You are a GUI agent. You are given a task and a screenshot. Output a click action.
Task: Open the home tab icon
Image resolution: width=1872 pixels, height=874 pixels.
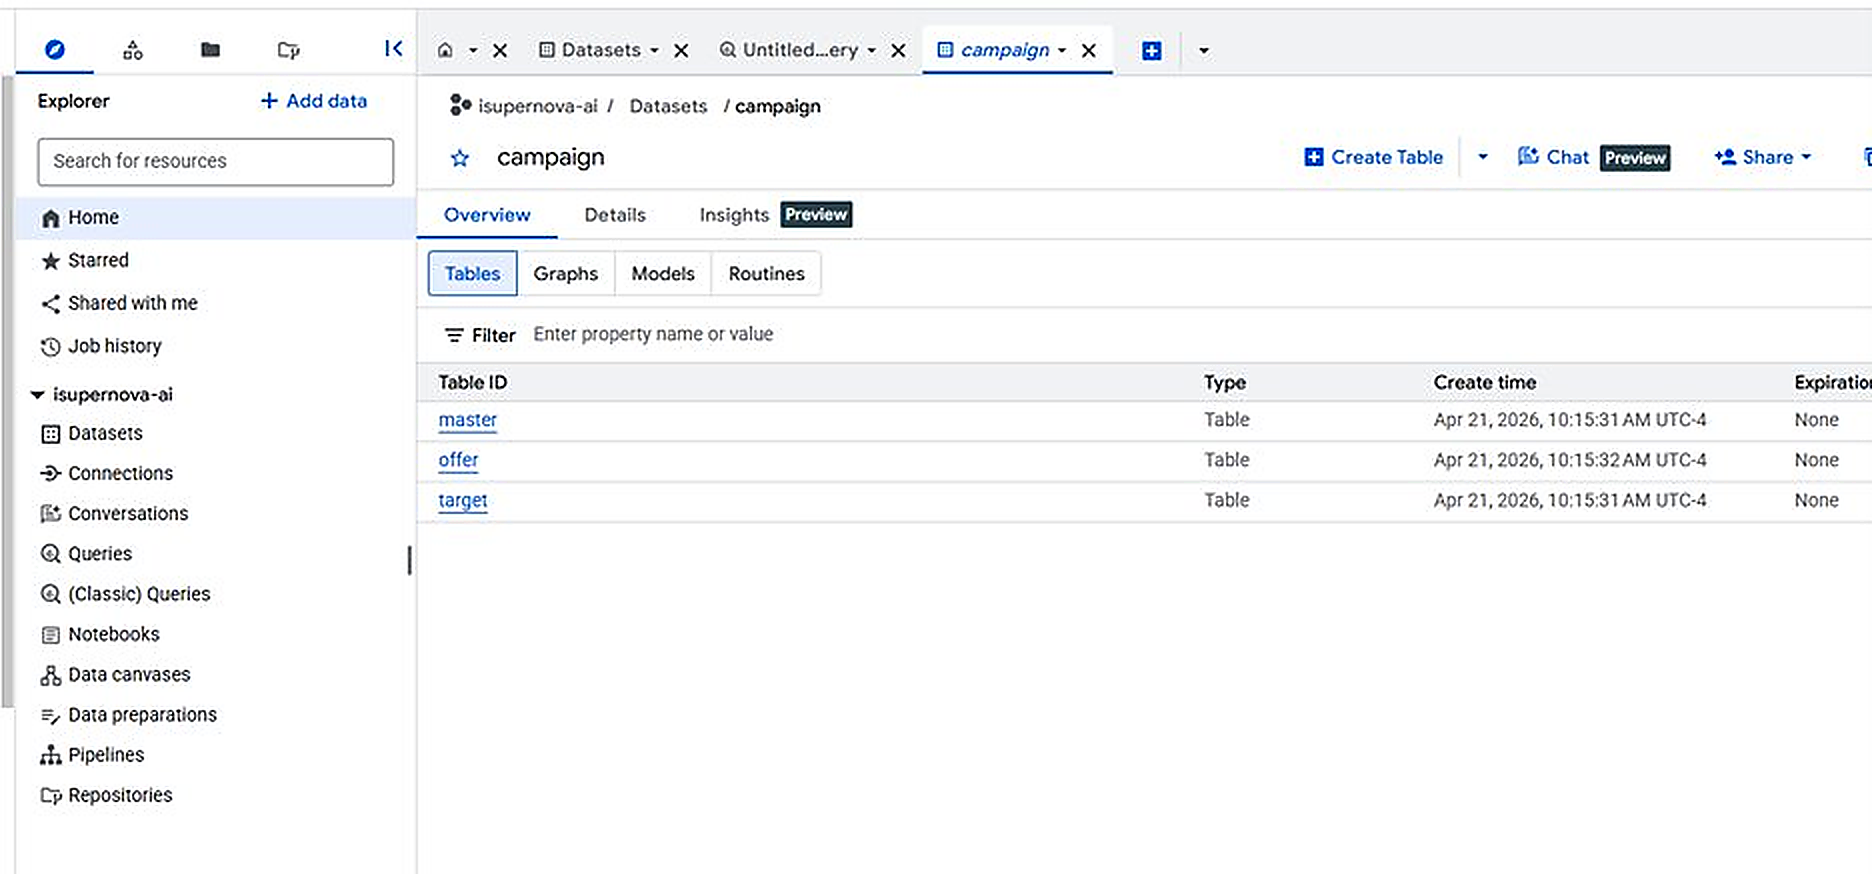[x=446, y=50]
